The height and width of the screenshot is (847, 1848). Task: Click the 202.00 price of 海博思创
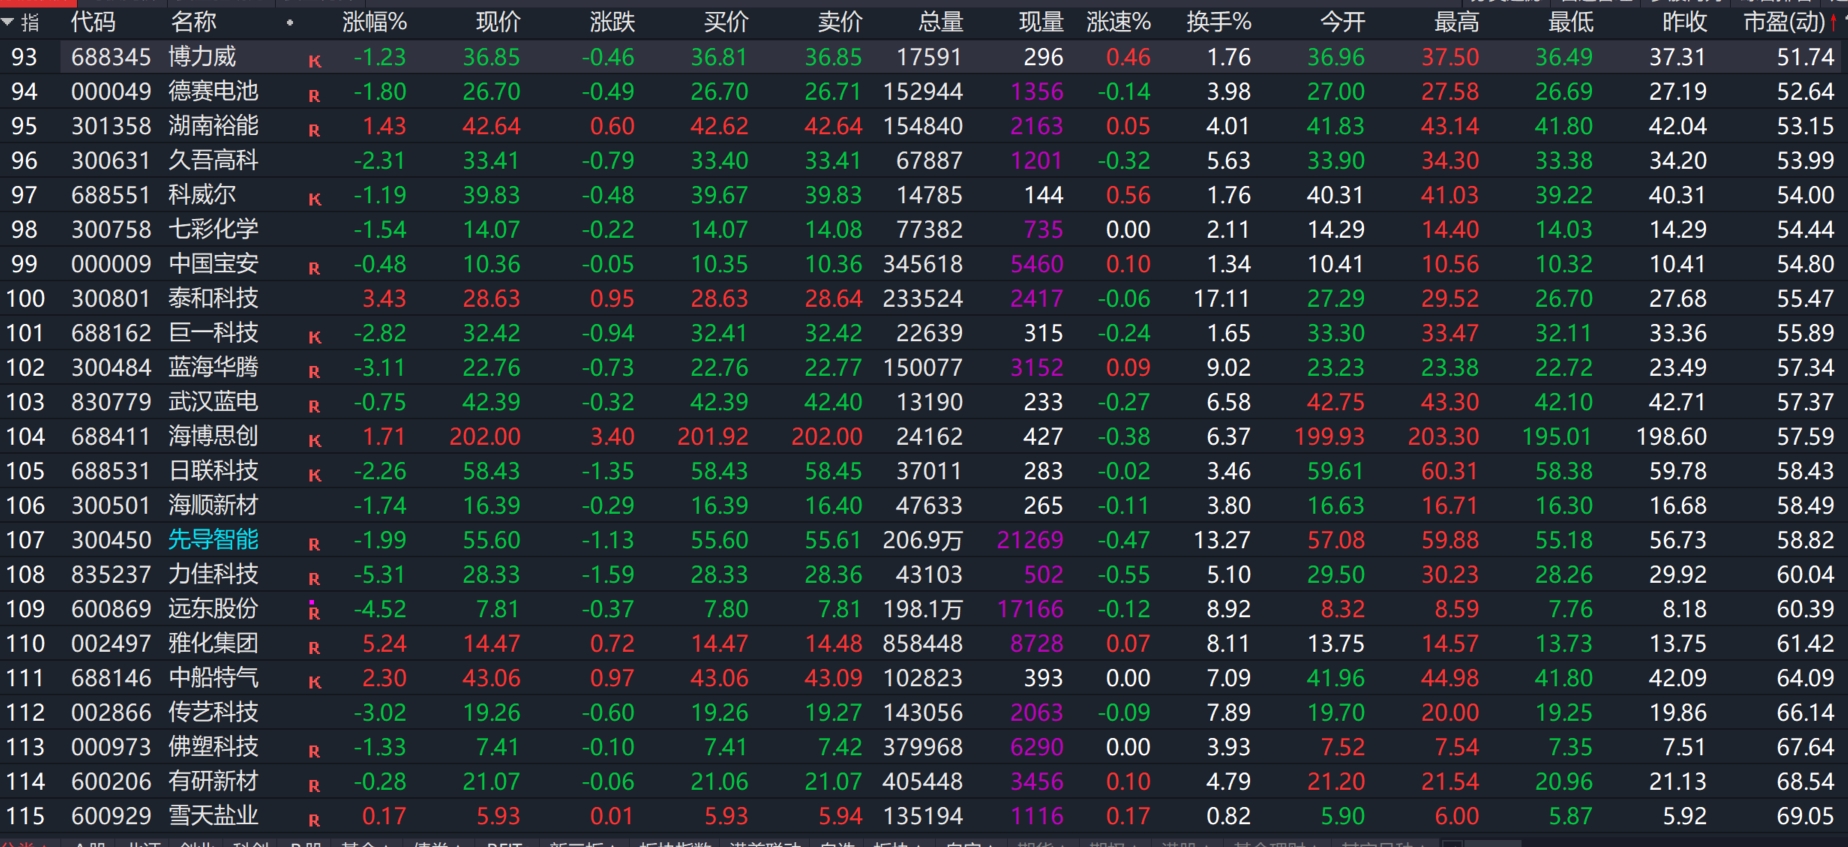click(485, 437)
